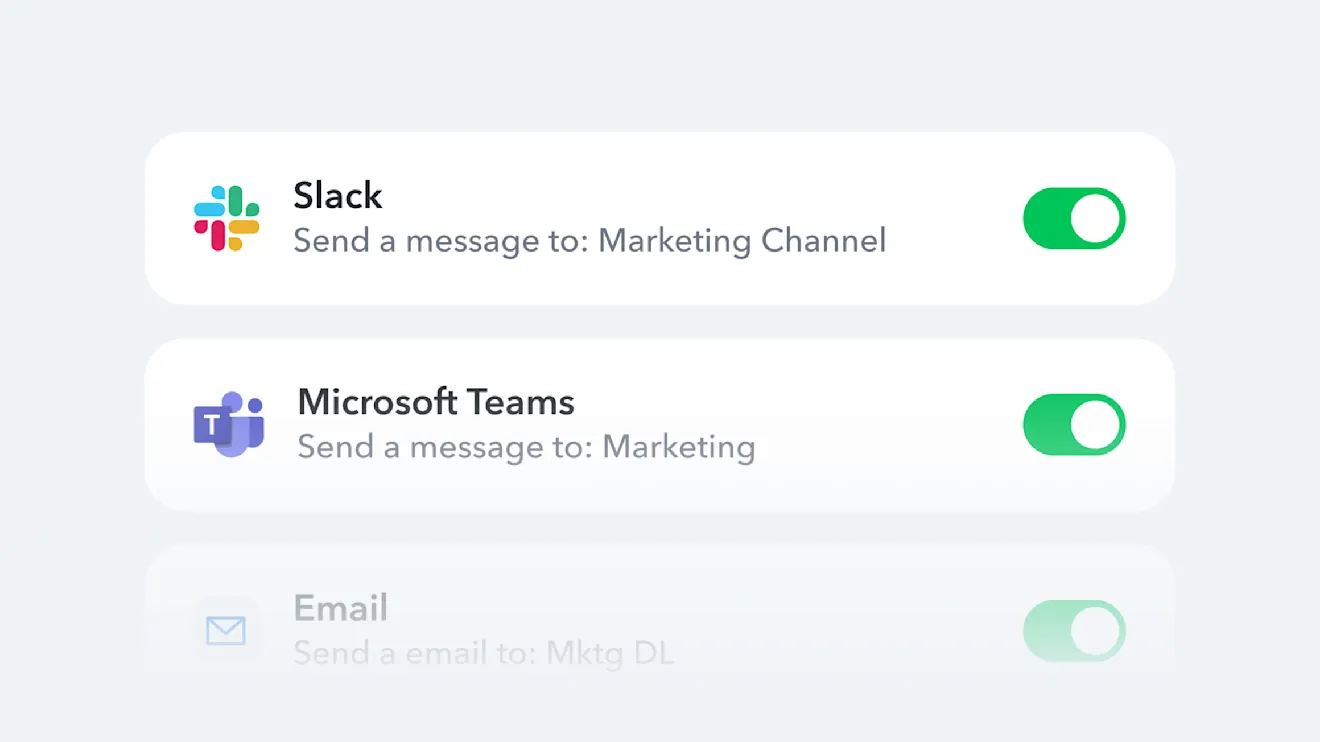Click the Slack logo icon

tap(226, 218)
